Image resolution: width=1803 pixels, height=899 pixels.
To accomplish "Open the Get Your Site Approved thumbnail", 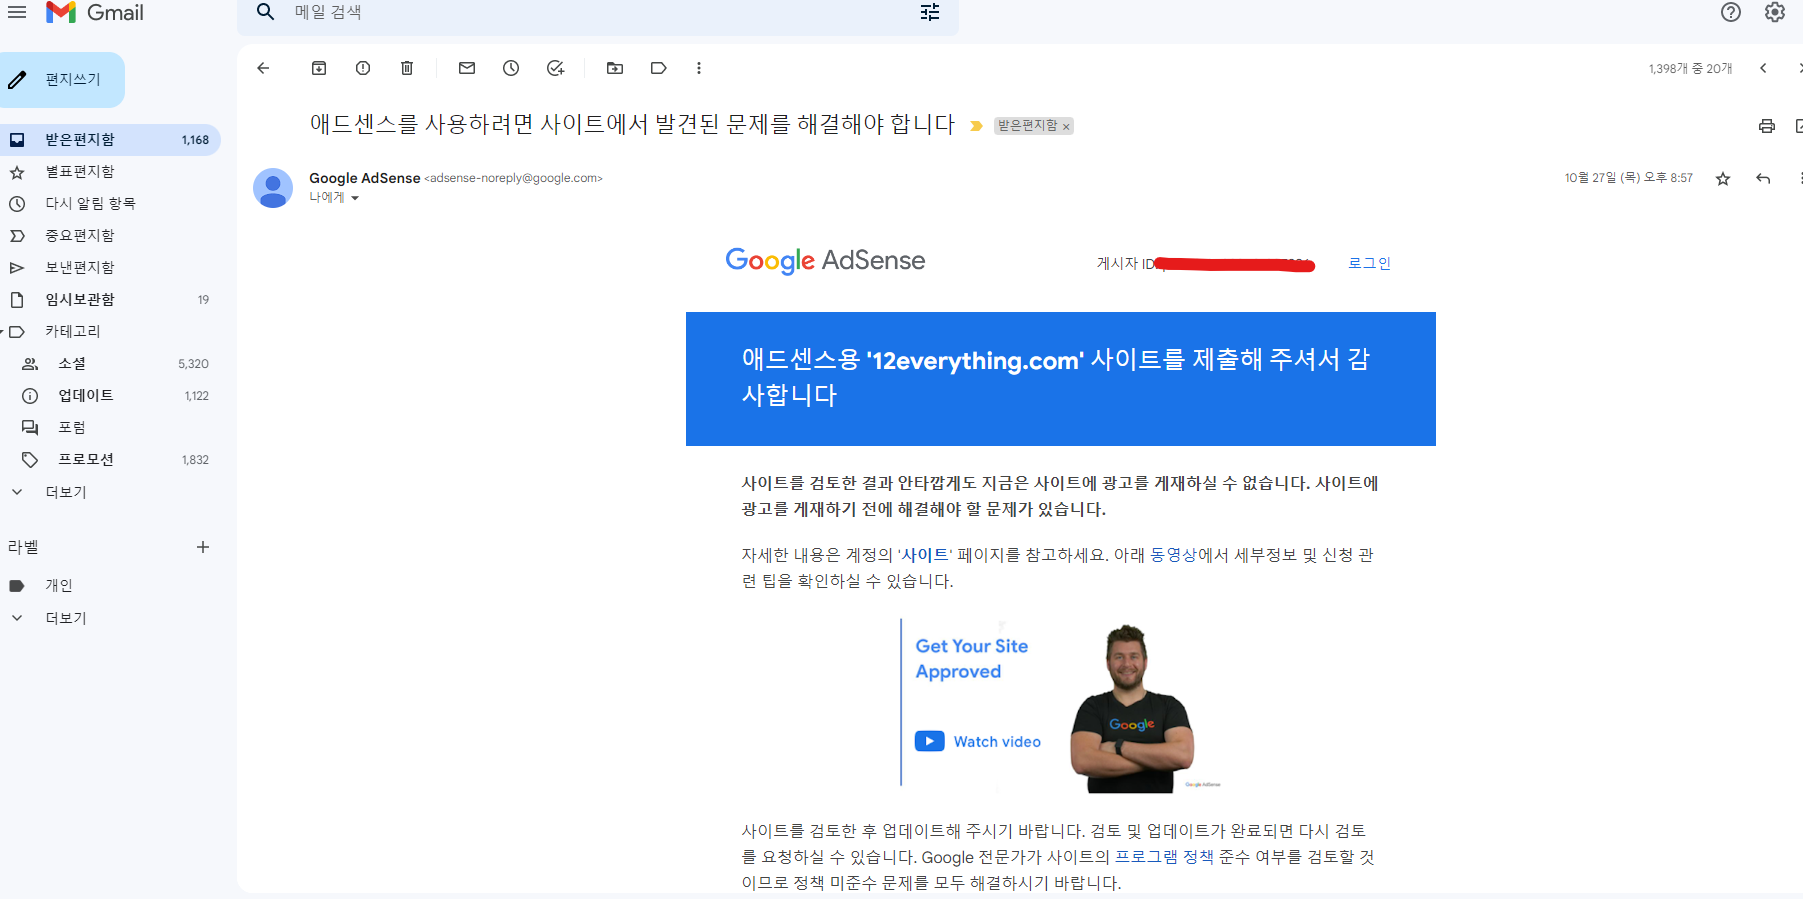I will [1060, 705].
